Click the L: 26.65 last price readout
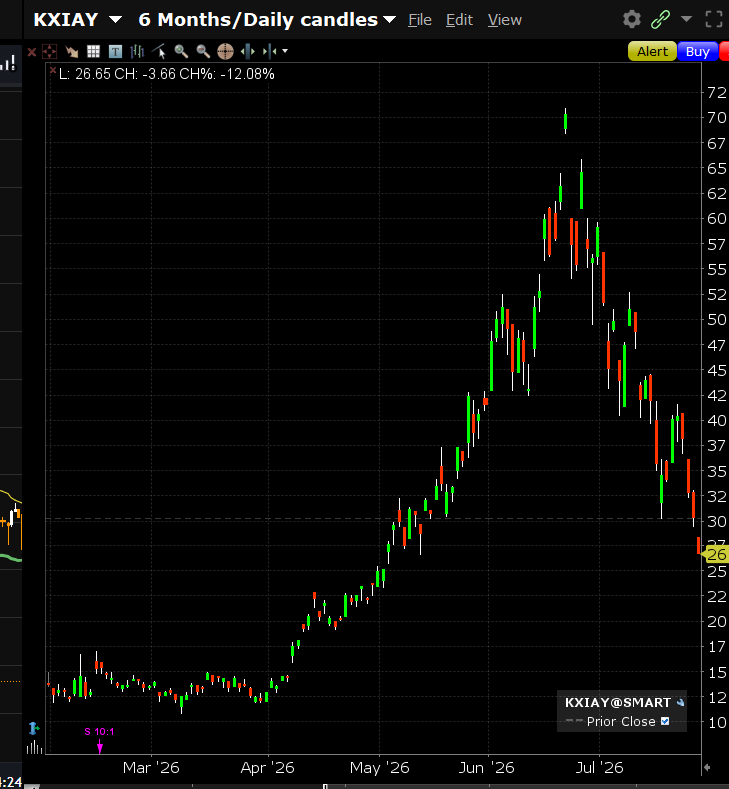Image resolution: width=729 pixels, height=789 pixels. coord(85,74)
